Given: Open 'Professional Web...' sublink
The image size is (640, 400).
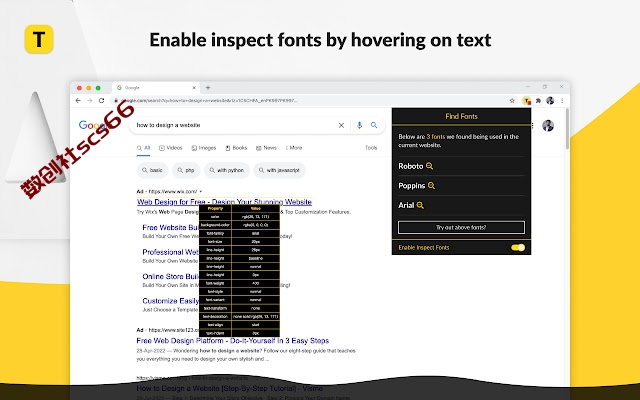Looking at the screenshot, I should point(171,252).
